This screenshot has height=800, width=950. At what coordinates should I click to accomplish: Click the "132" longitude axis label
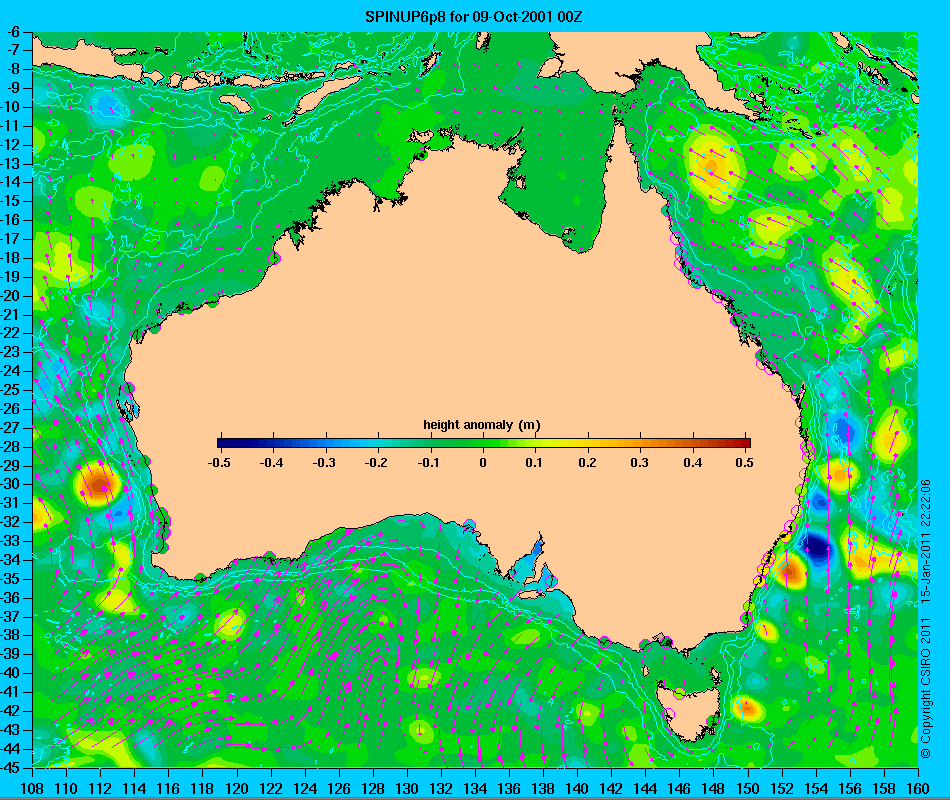pyautogui.click(x=441, y=788)
